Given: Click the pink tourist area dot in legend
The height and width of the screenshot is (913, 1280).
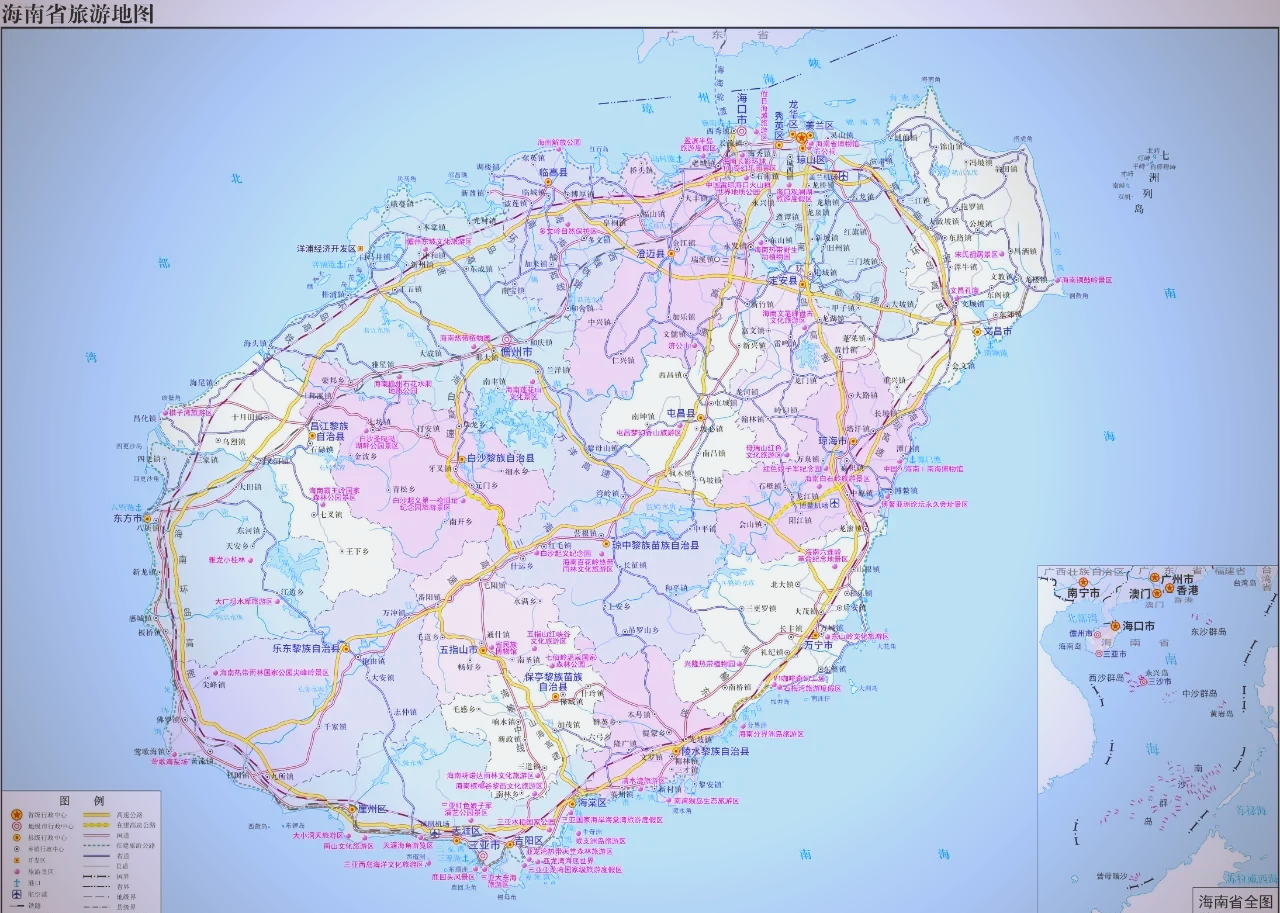Looking at the screenshot, I should pyautogui.click(x=16, y=871).
